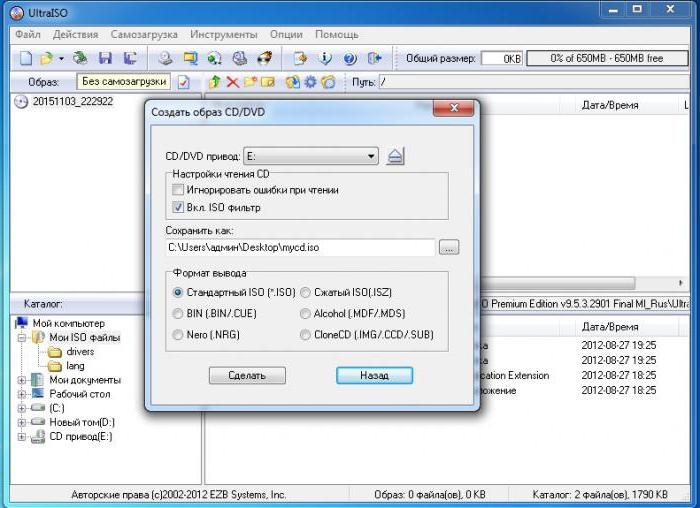This screenshot has height=508, width=700.
Task: Select Сжатый ISO (.ISZ) format
Action: pyautogui.click(x=305, y=292)
